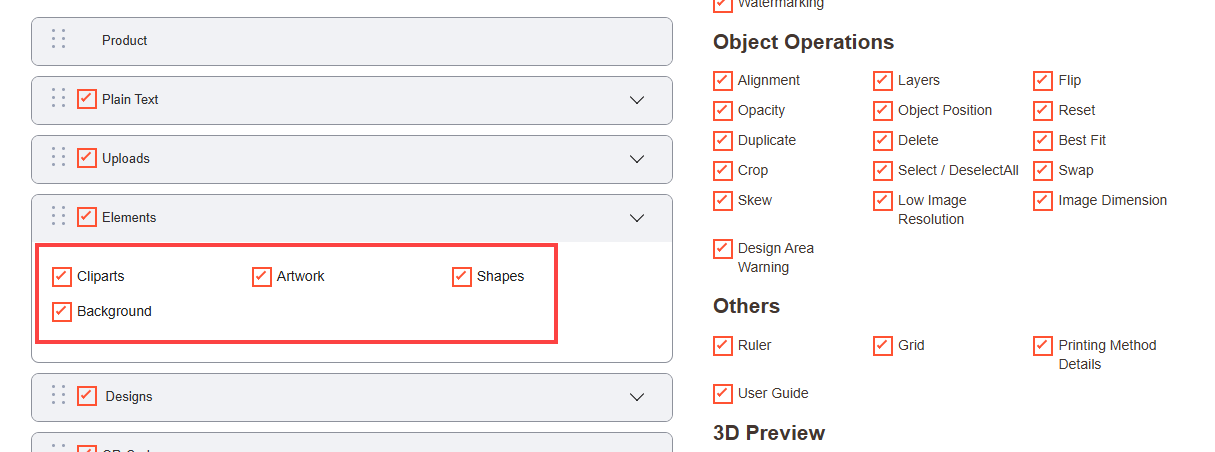Uncheck the Cliparts checkbox
1215x452 pixels.
(x=62, y=276)
